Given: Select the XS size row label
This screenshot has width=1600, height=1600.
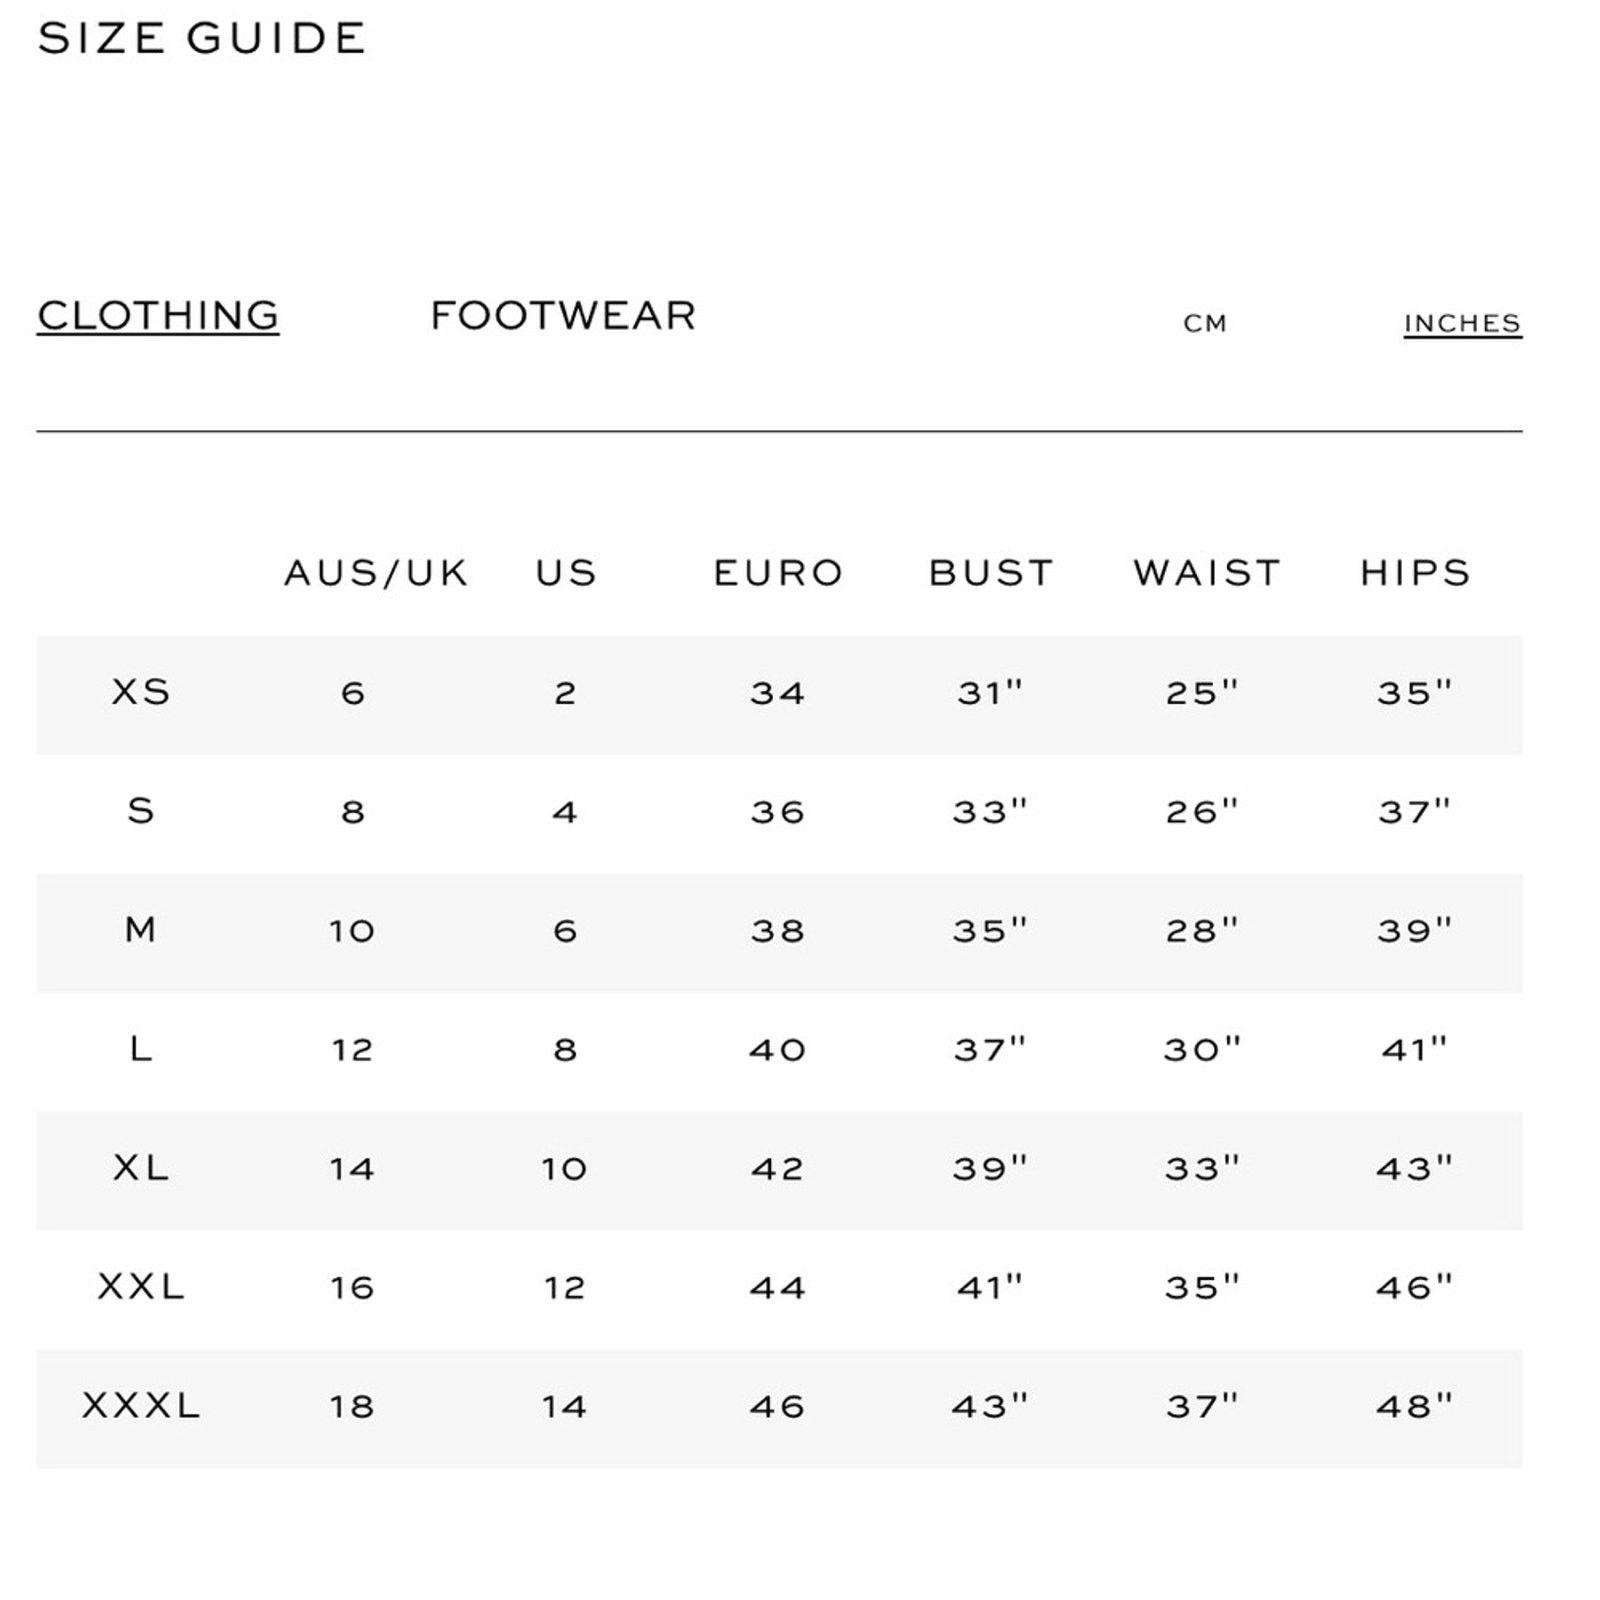Looking at the screenshot, I should click(141, 692).
